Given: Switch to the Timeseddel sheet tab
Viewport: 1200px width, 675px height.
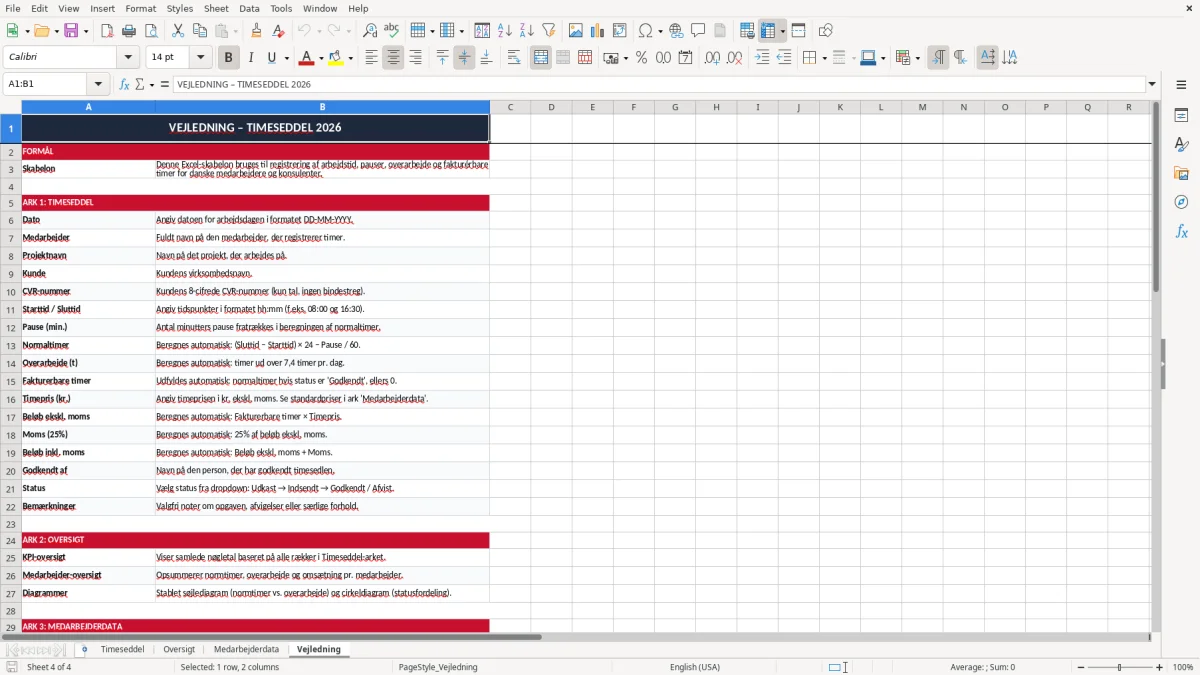Looking at the screenshot, I should pyautogui.click(x=122, y=650).
